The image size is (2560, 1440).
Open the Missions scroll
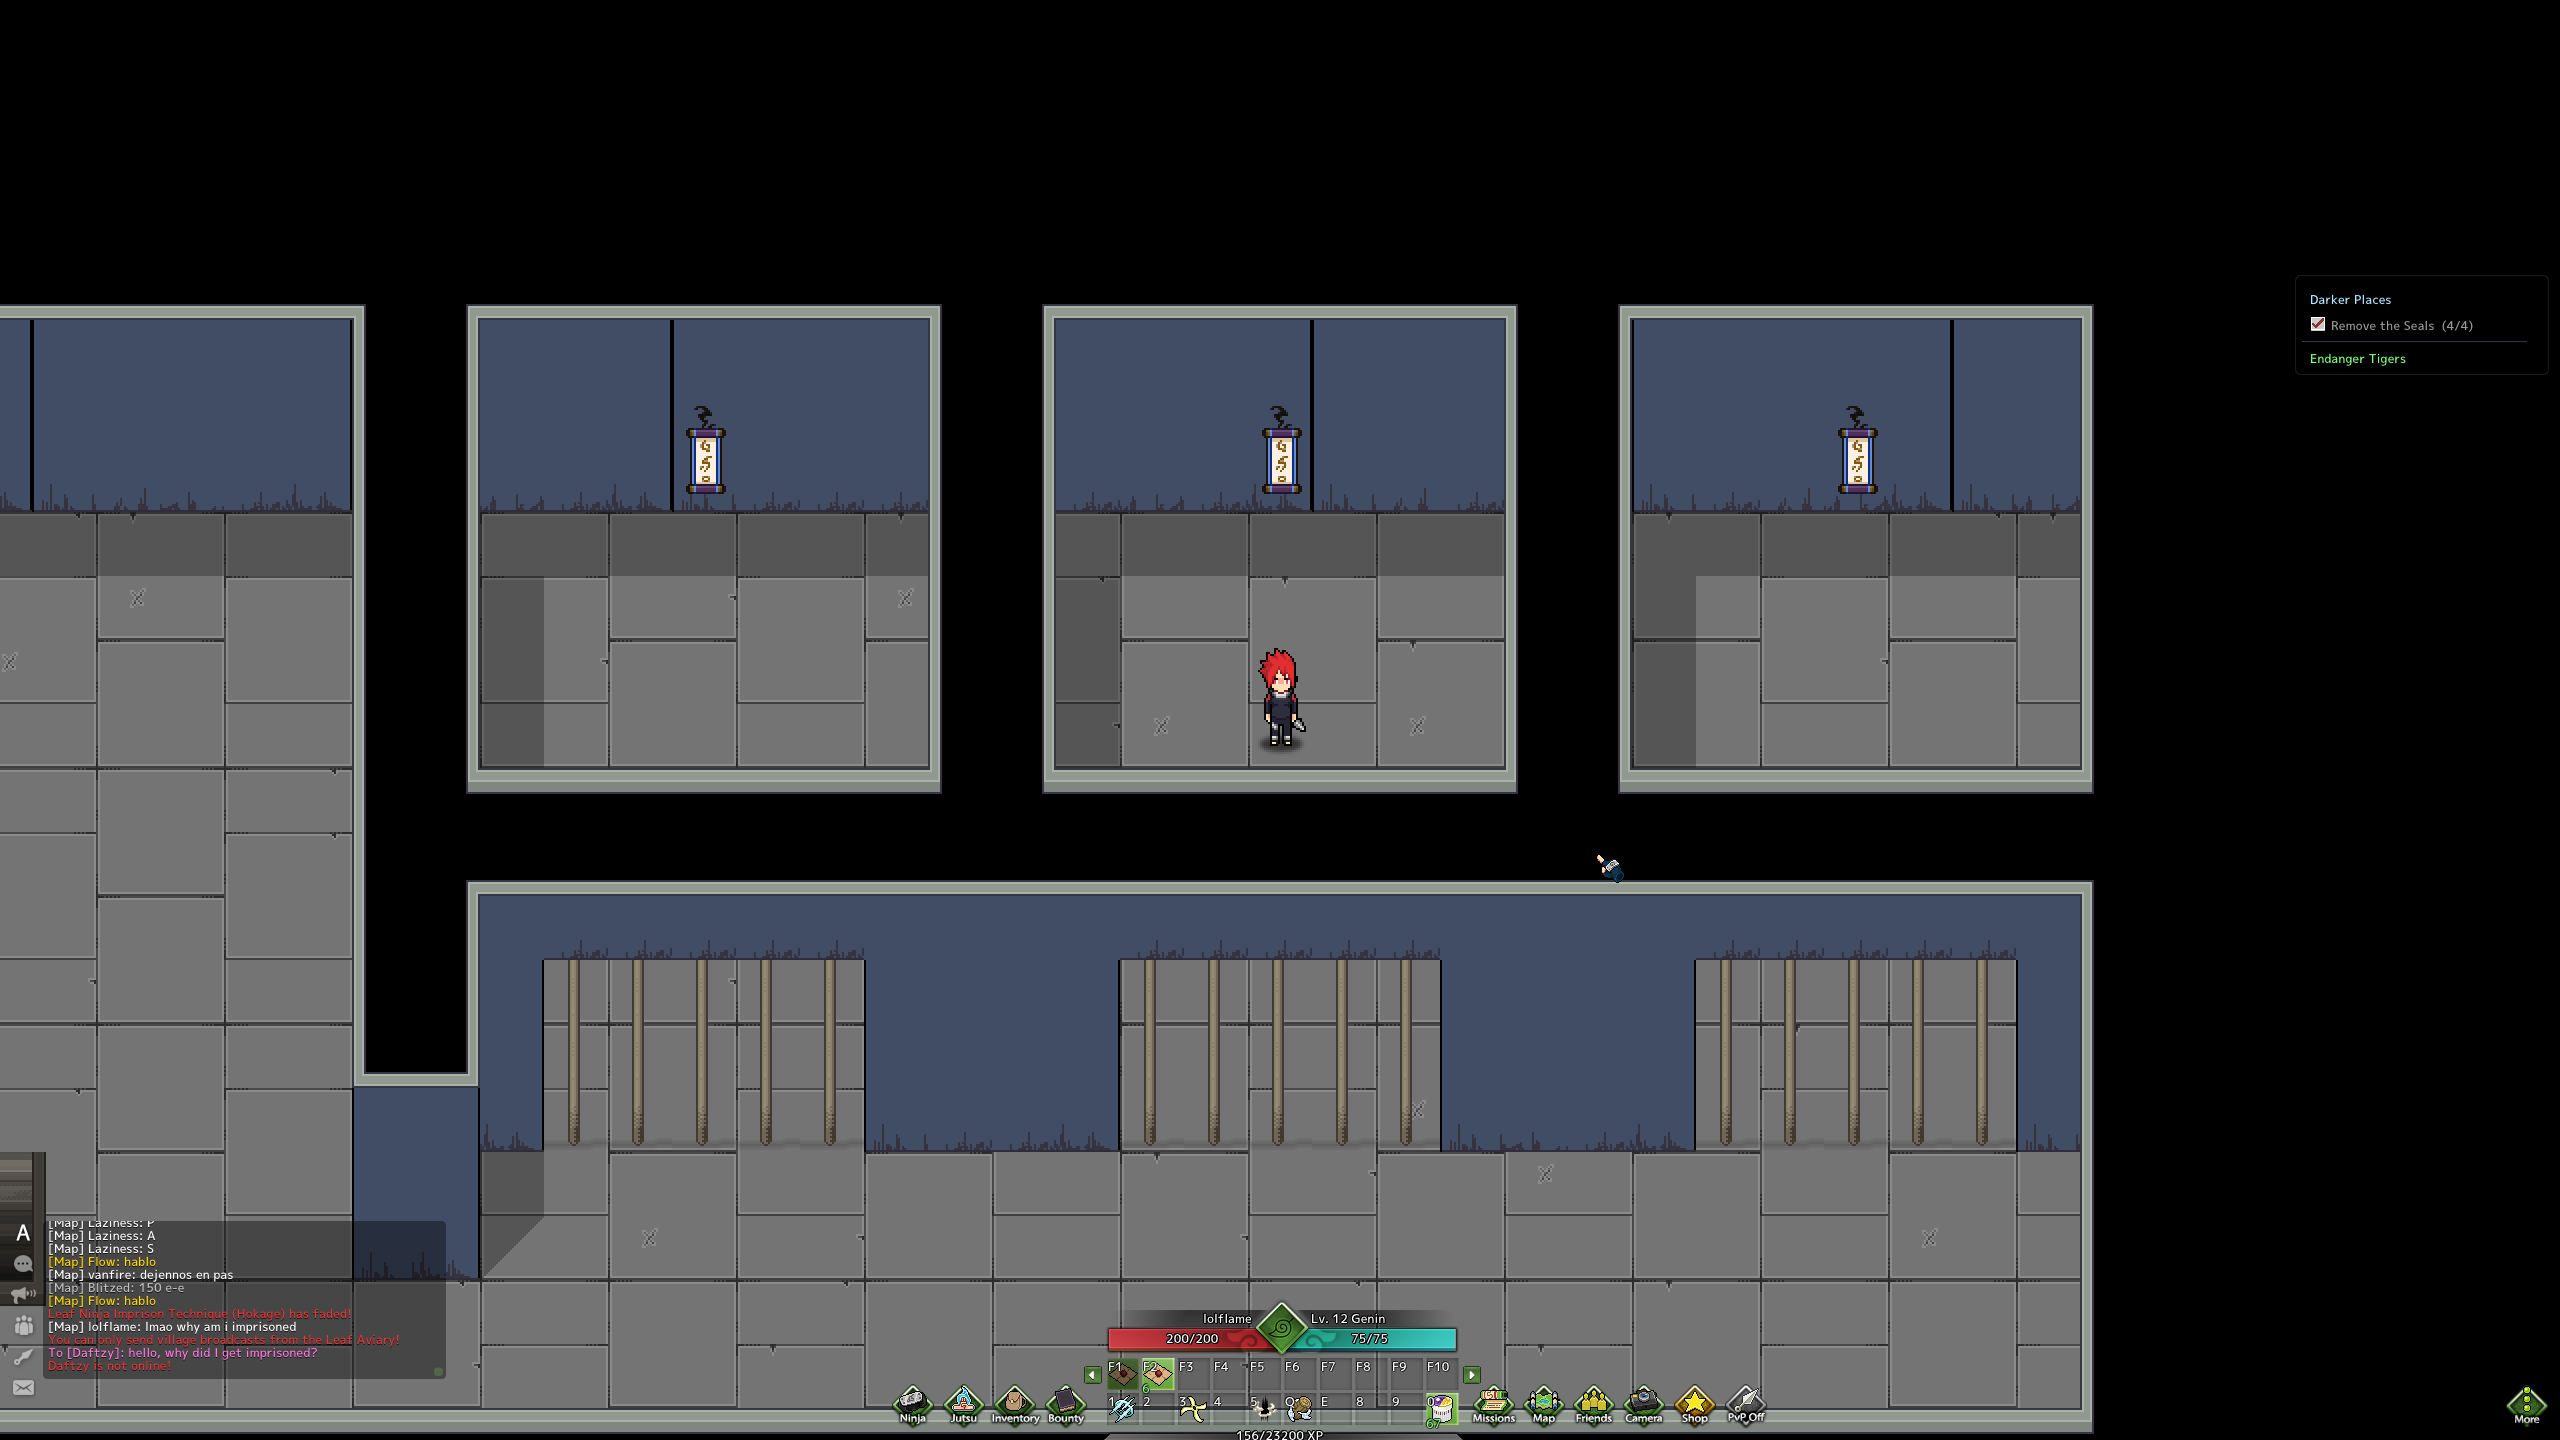1492,1403
